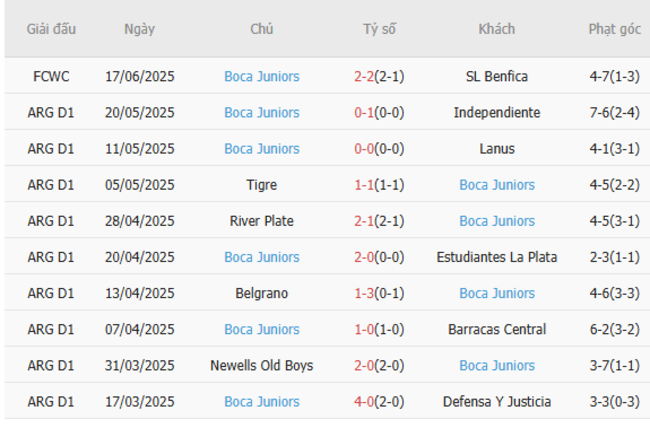Select Independiente away team

point(497,112)
